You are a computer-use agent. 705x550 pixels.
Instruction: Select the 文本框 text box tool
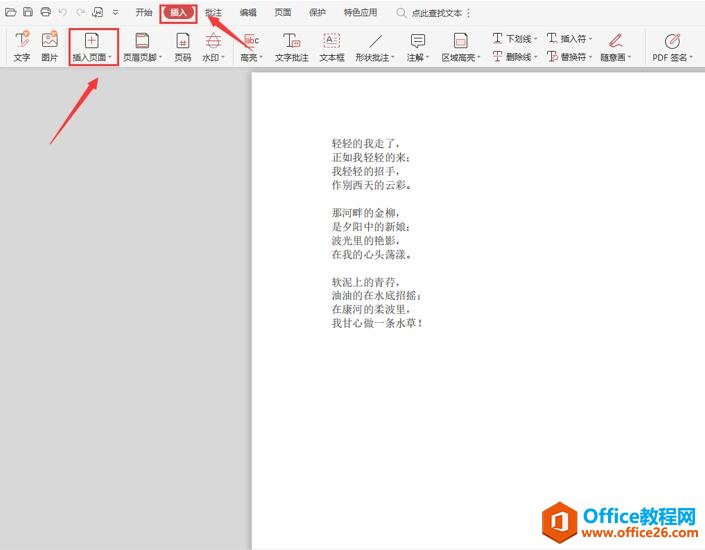tap(332, 46)
